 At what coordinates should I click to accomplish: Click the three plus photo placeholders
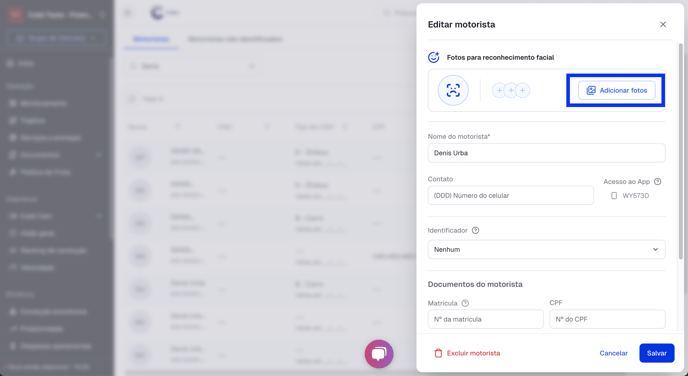(511, 90)
